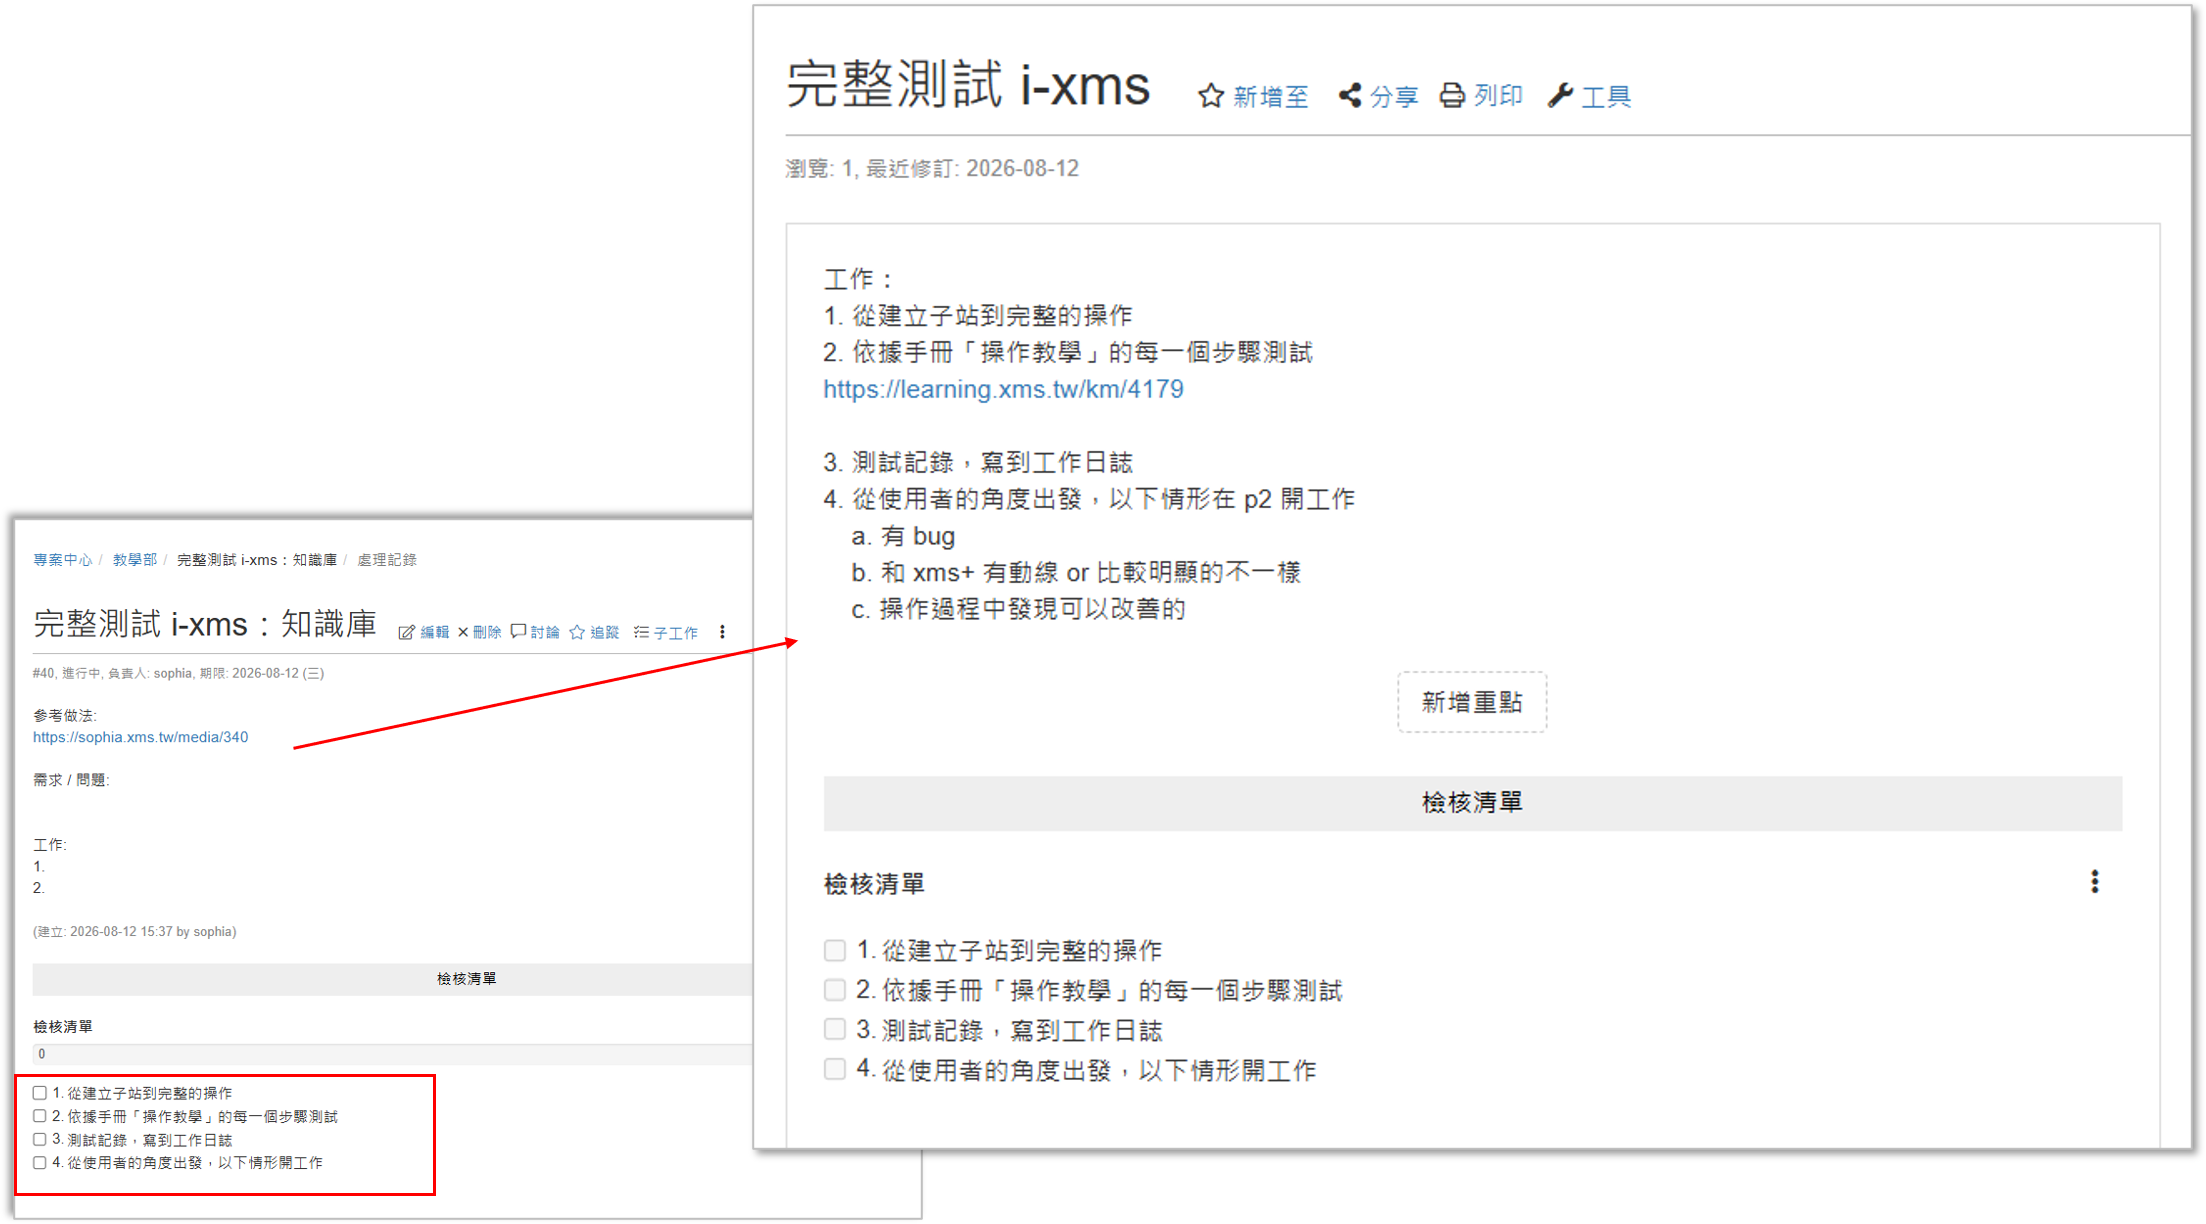
Task: Click the 新增重點 dashed button
Action: coord(1472,702)
